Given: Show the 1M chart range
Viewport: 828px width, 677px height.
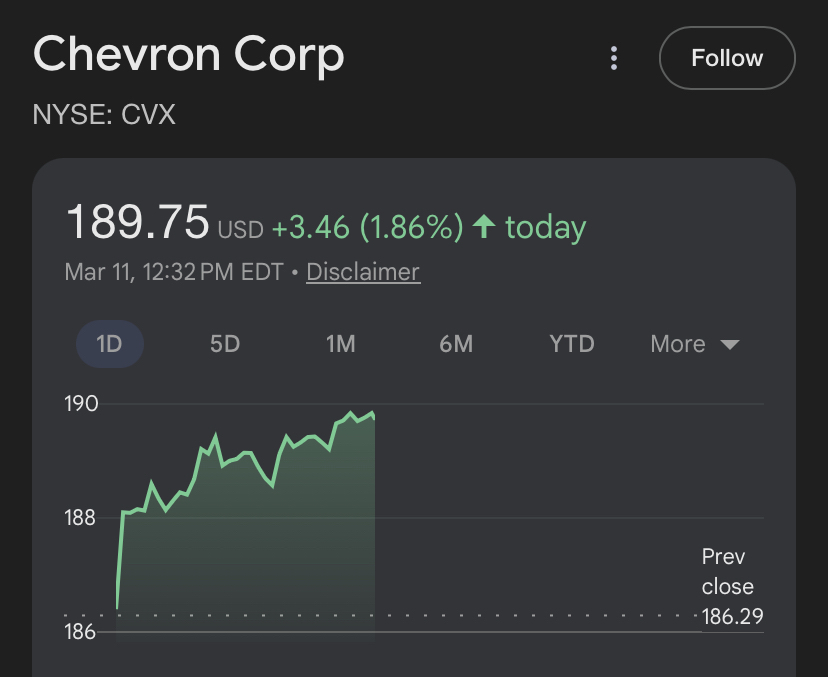Looking at the screenshot, I should coord(341,344).
